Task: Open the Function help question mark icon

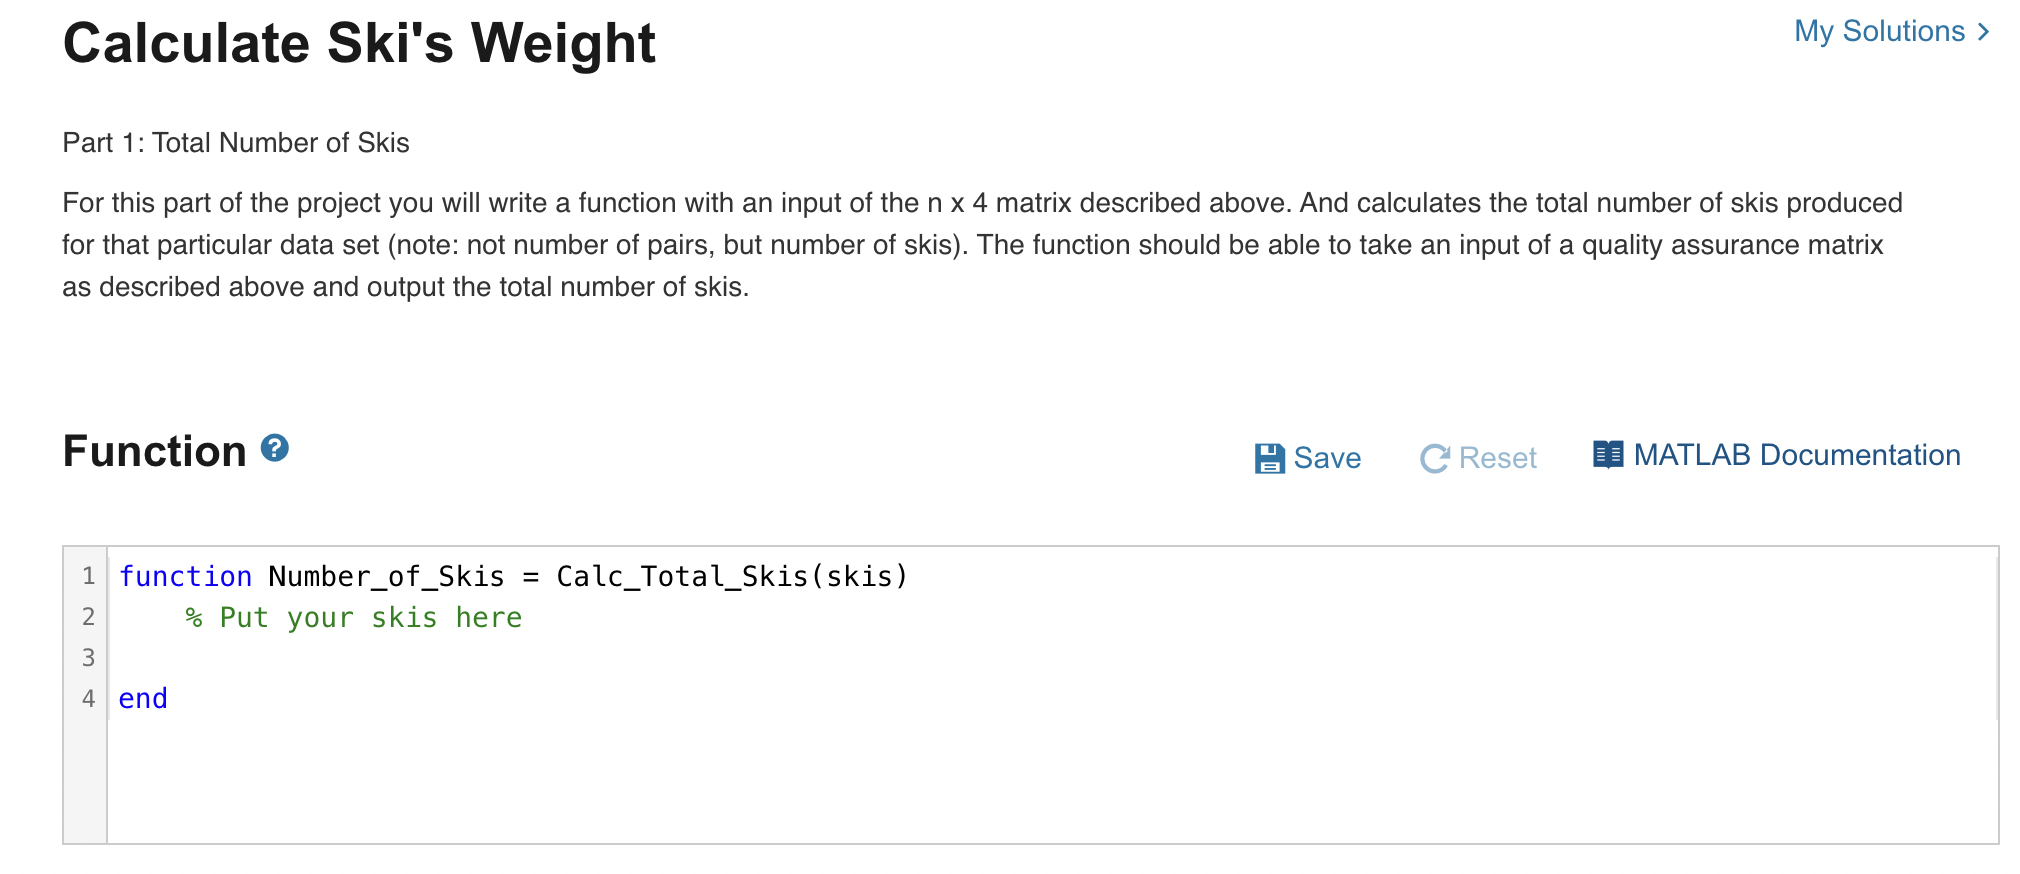Action: pos(274,450)
